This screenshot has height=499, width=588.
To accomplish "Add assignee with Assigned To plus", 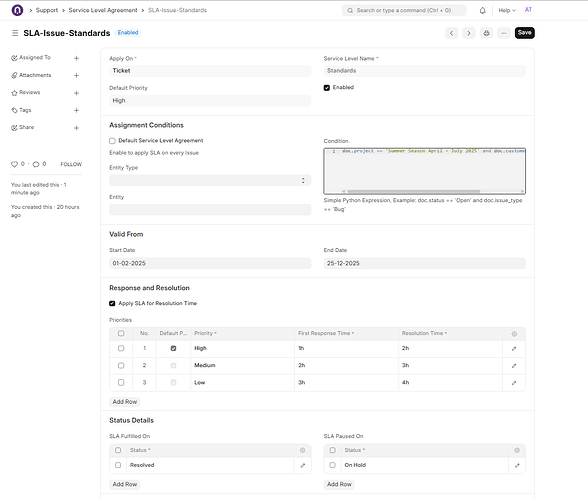I will pos(76,58).
